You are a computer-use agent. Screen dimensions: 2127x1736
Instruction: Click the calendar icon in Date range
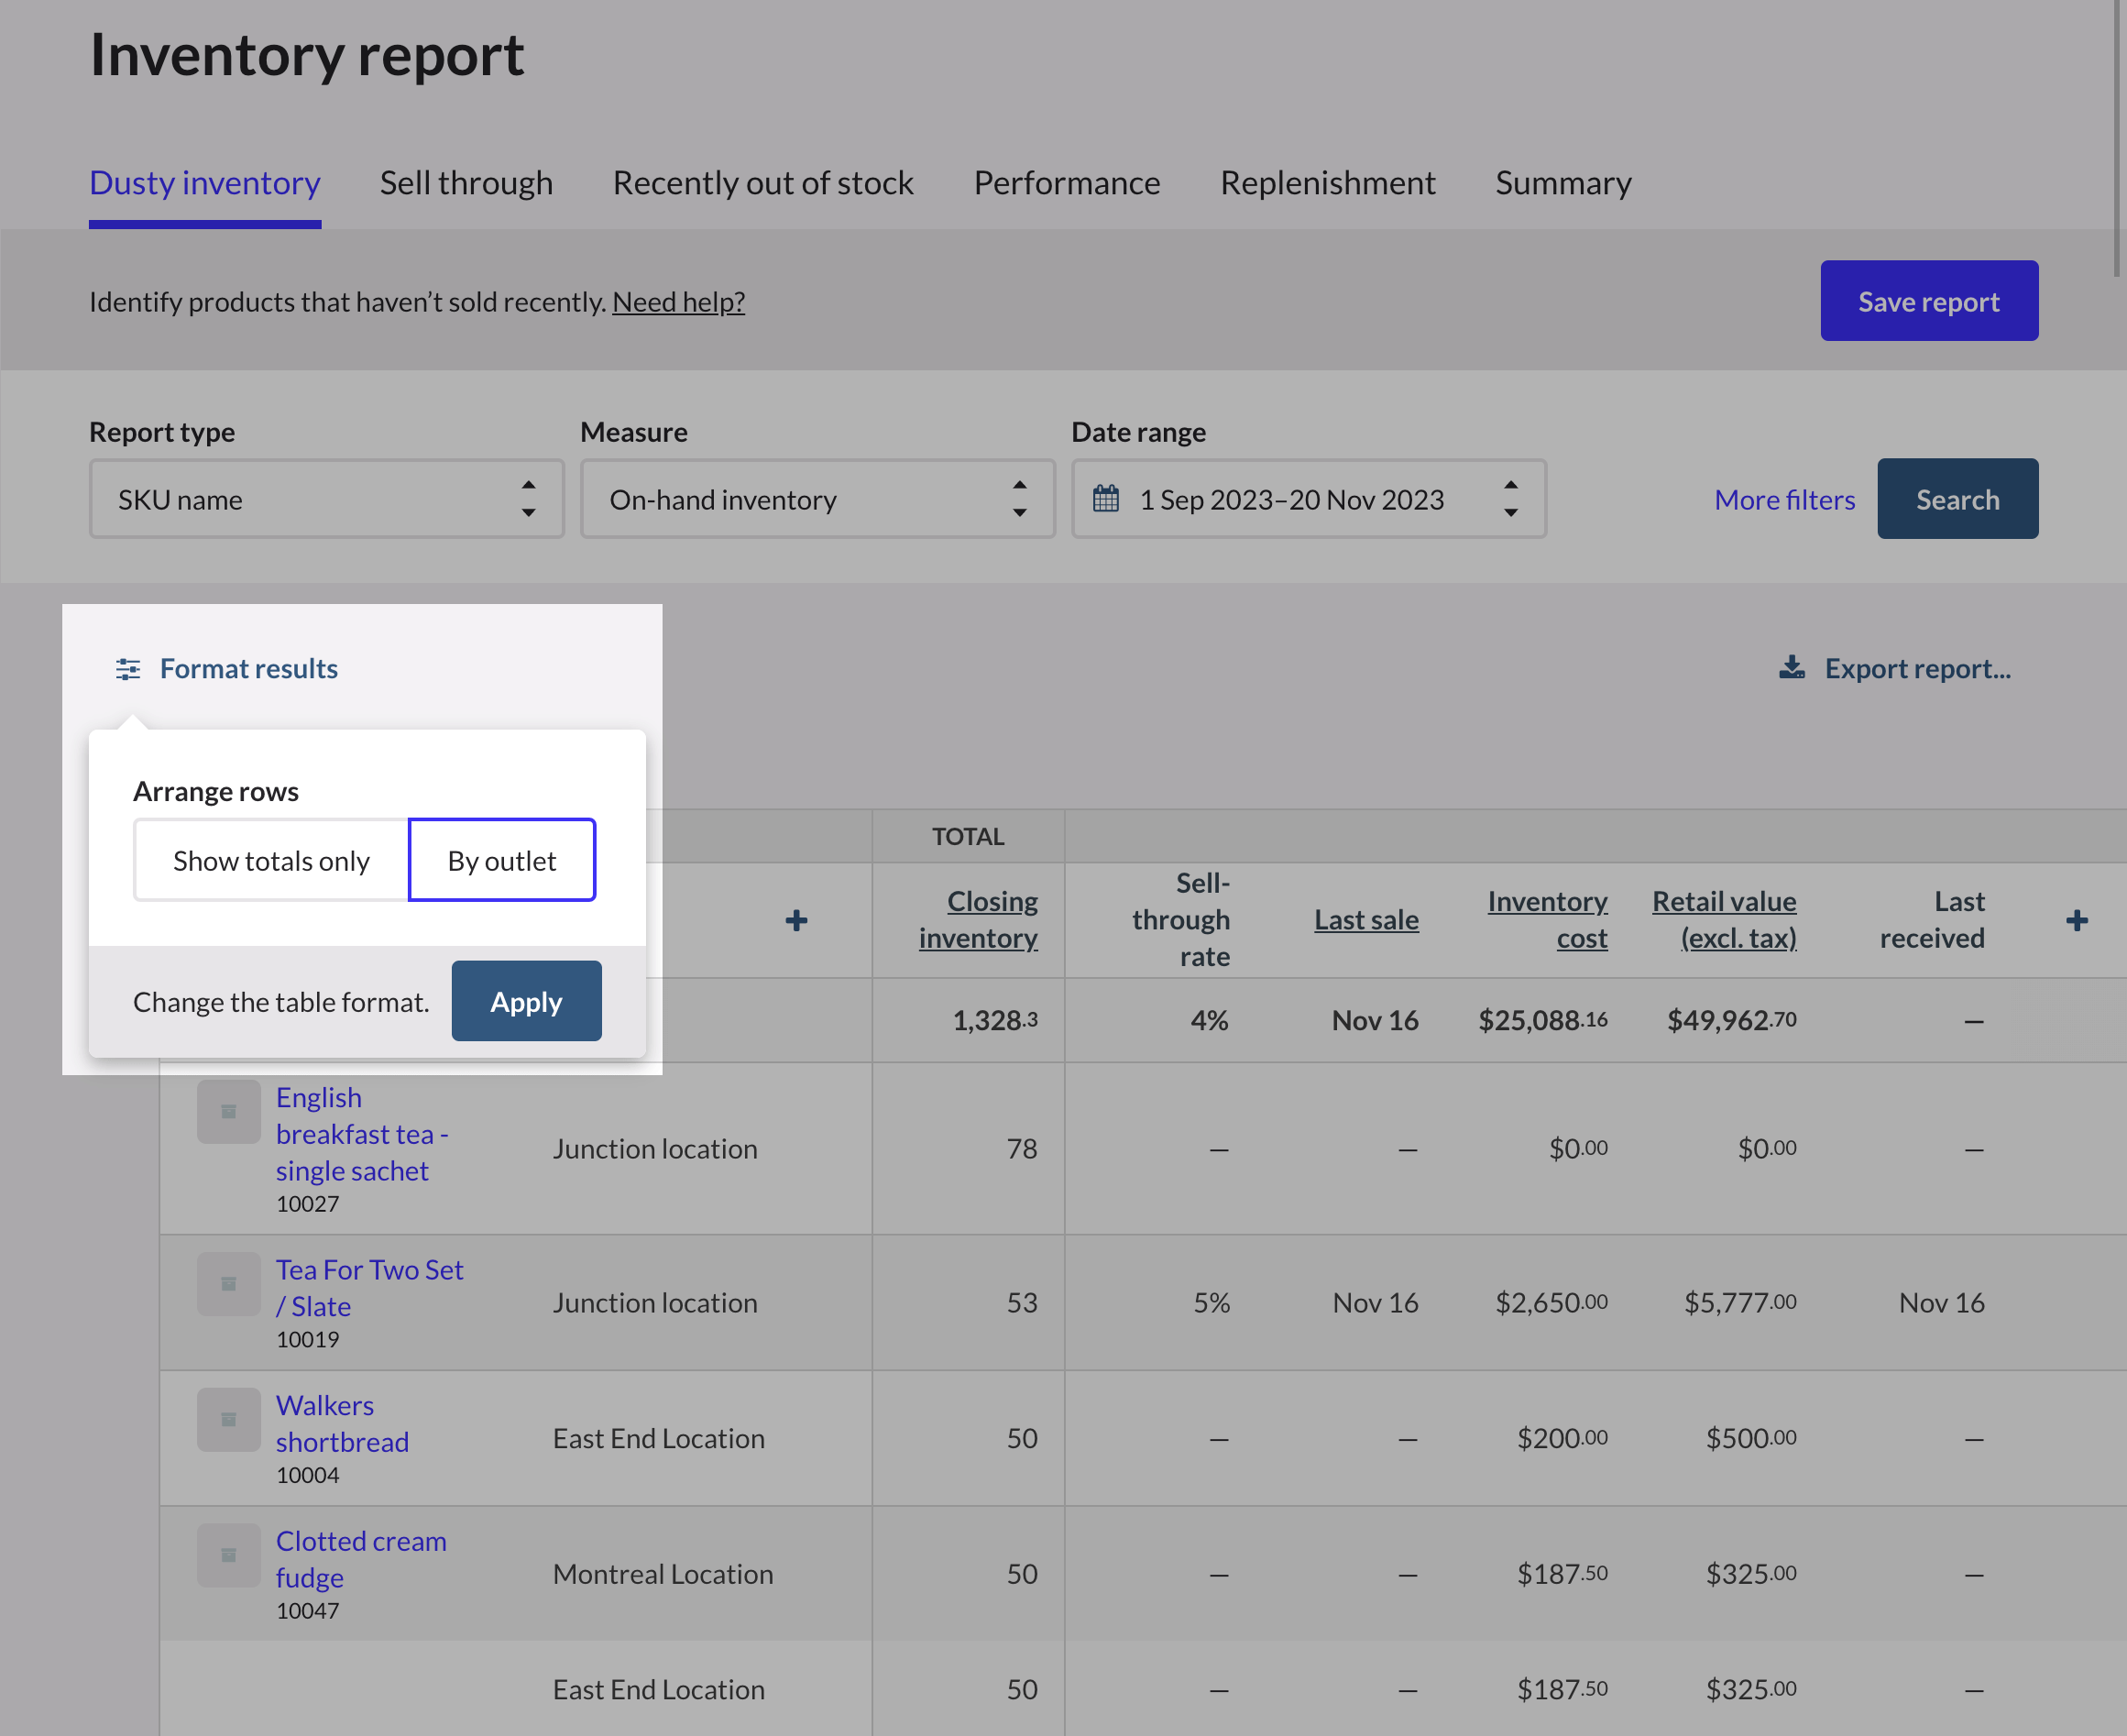1106,499
